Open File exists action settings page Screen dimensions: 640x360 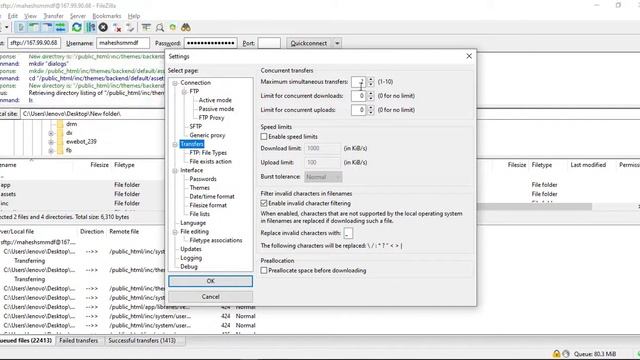pos(210,162)
